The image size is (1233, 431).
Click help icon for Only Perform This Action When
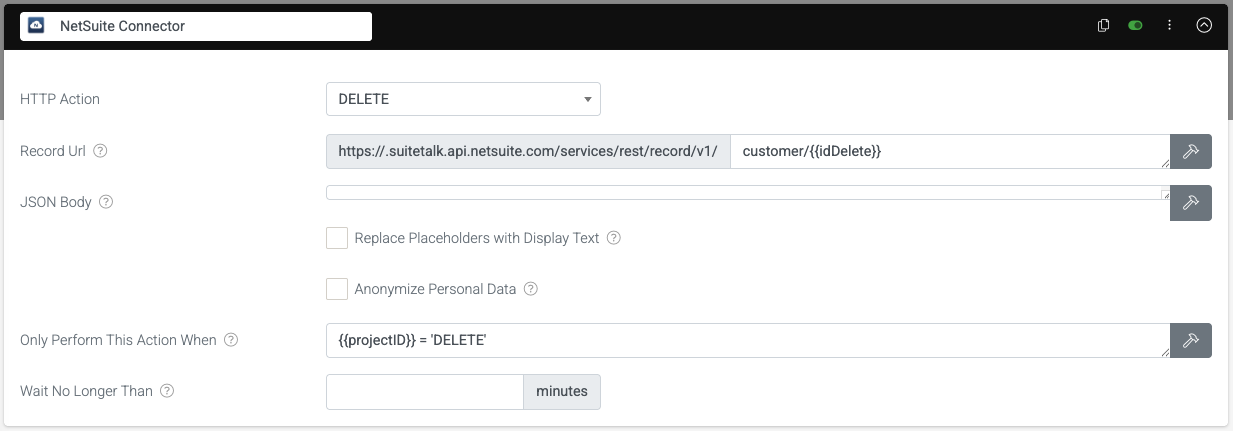click(x=231, y=340)
